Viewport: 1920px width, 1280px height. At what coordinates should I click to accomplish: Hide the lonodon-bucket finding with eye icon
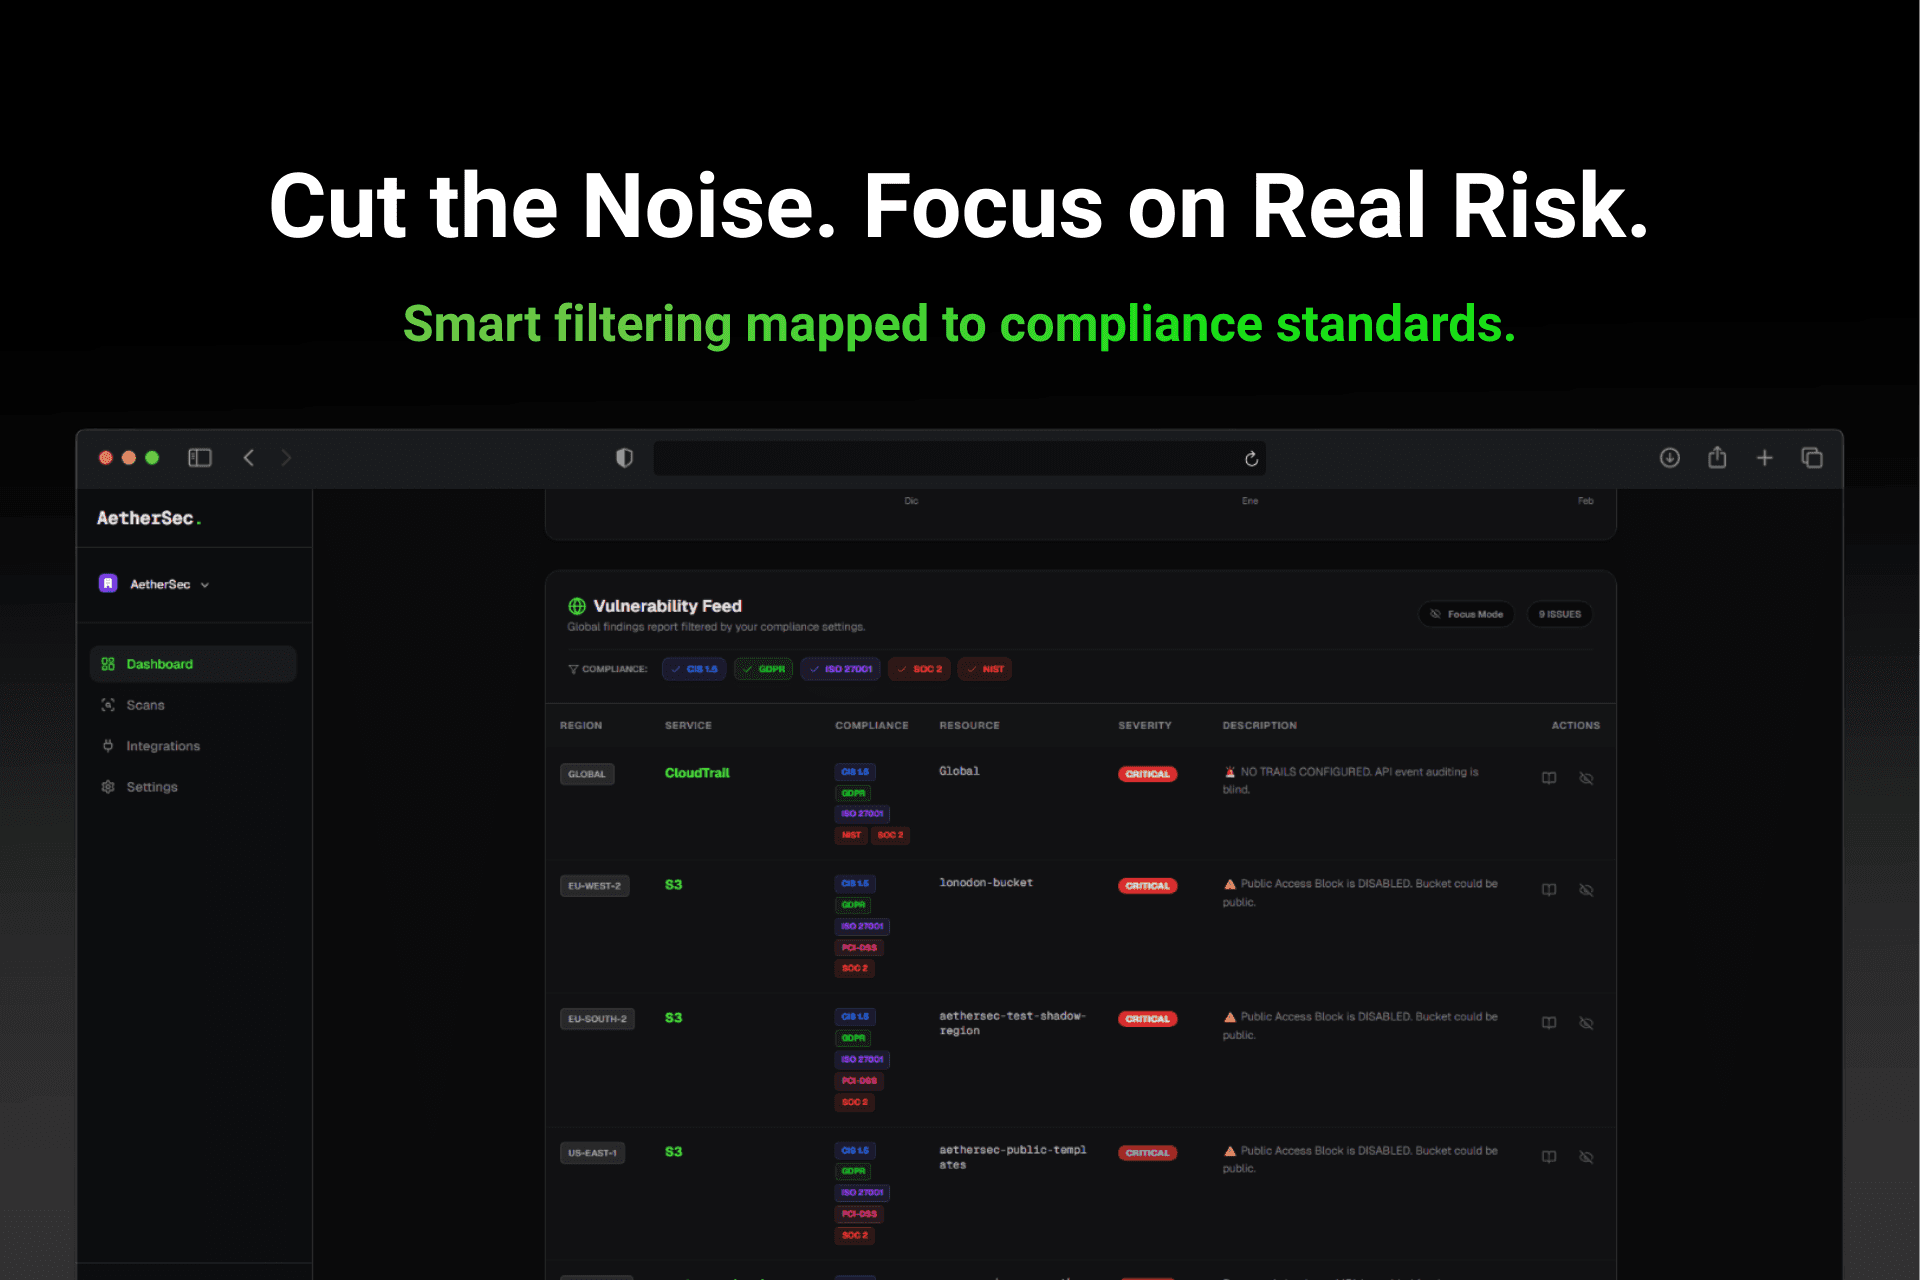coord(1586,890)
